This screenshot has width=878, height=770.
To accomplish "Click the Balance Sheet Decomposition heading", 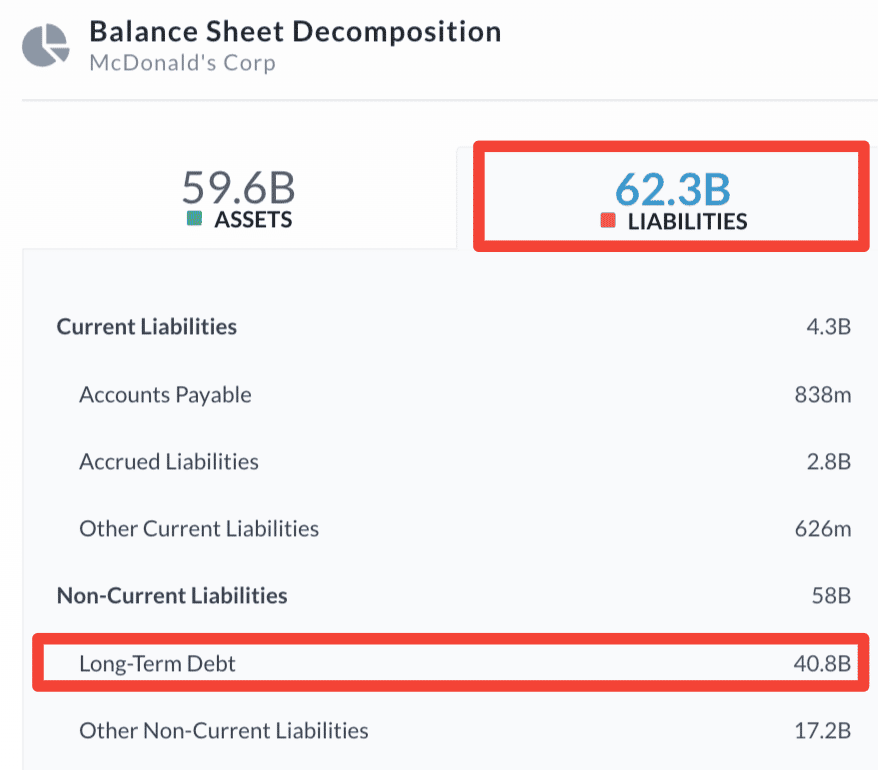I will pyautogui.click(x=295, y=31).
